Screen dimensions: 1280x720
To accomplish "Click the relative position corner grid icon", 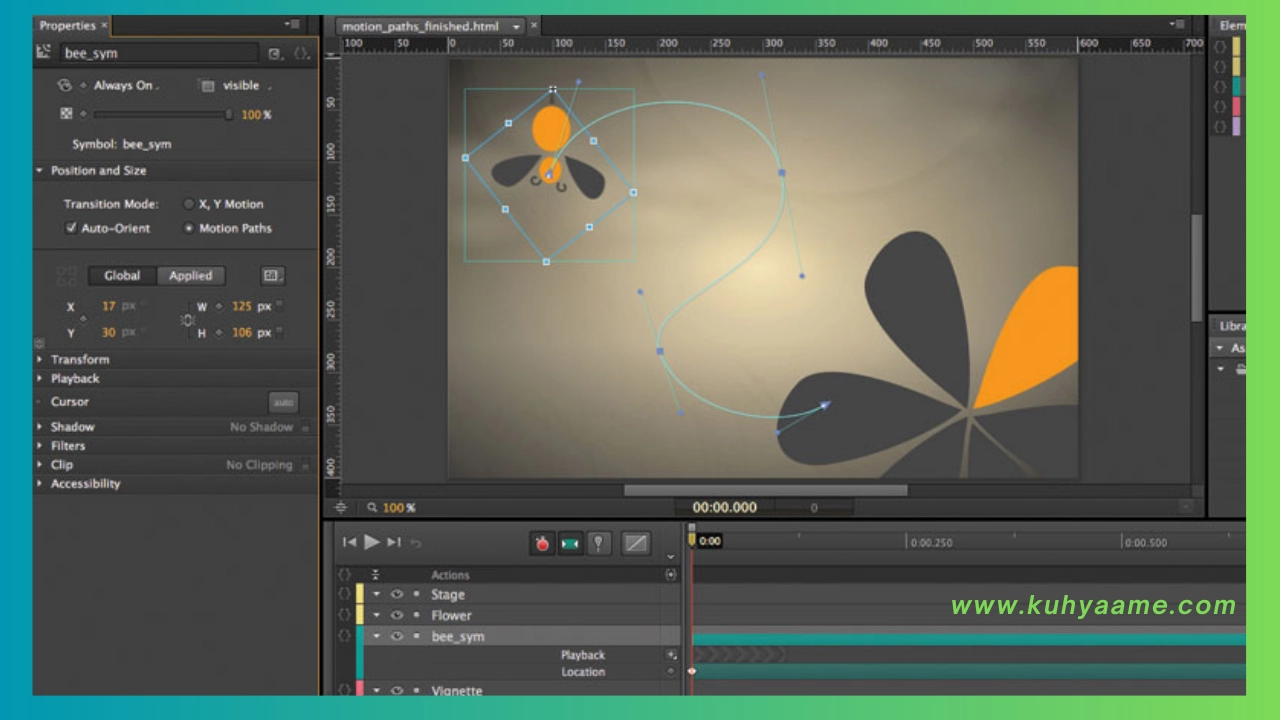I will (67, 276).
